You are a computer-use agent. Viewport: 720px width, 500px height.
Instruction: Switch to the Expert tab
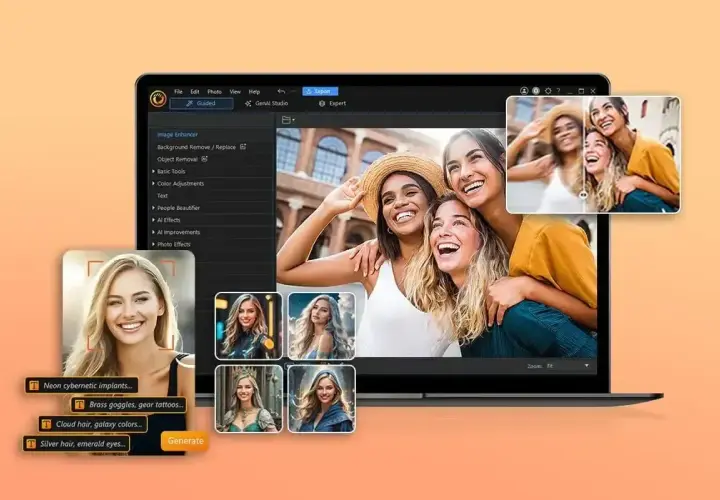(x=332, y=103)
